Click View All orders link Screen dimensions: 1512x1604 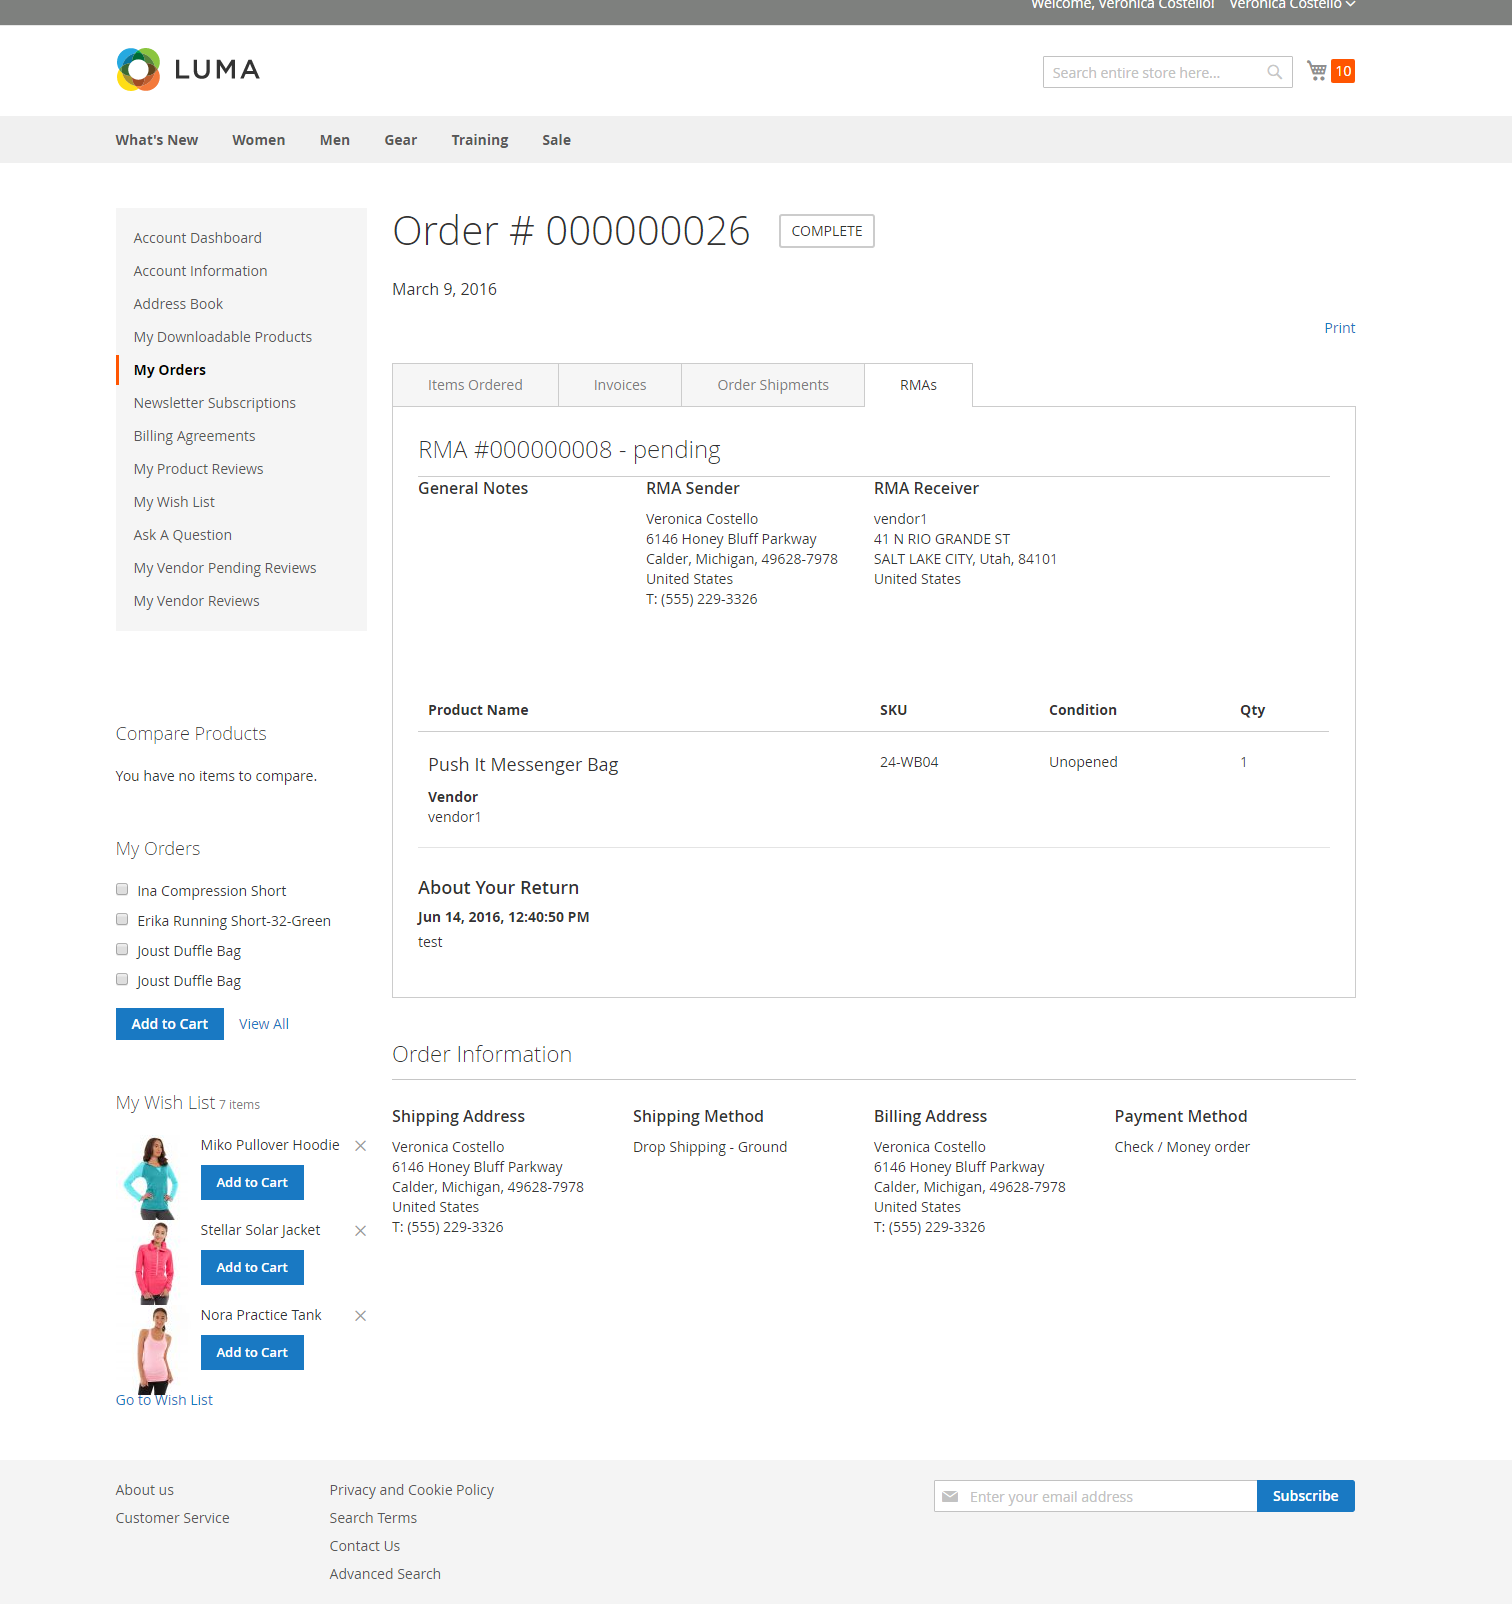264,1024
